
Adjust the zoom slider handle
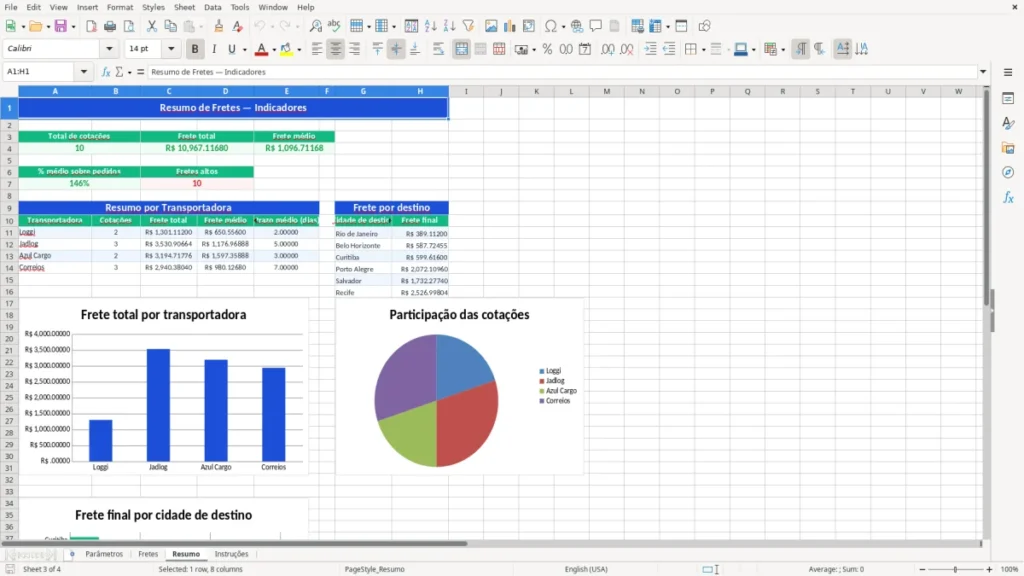955,569
